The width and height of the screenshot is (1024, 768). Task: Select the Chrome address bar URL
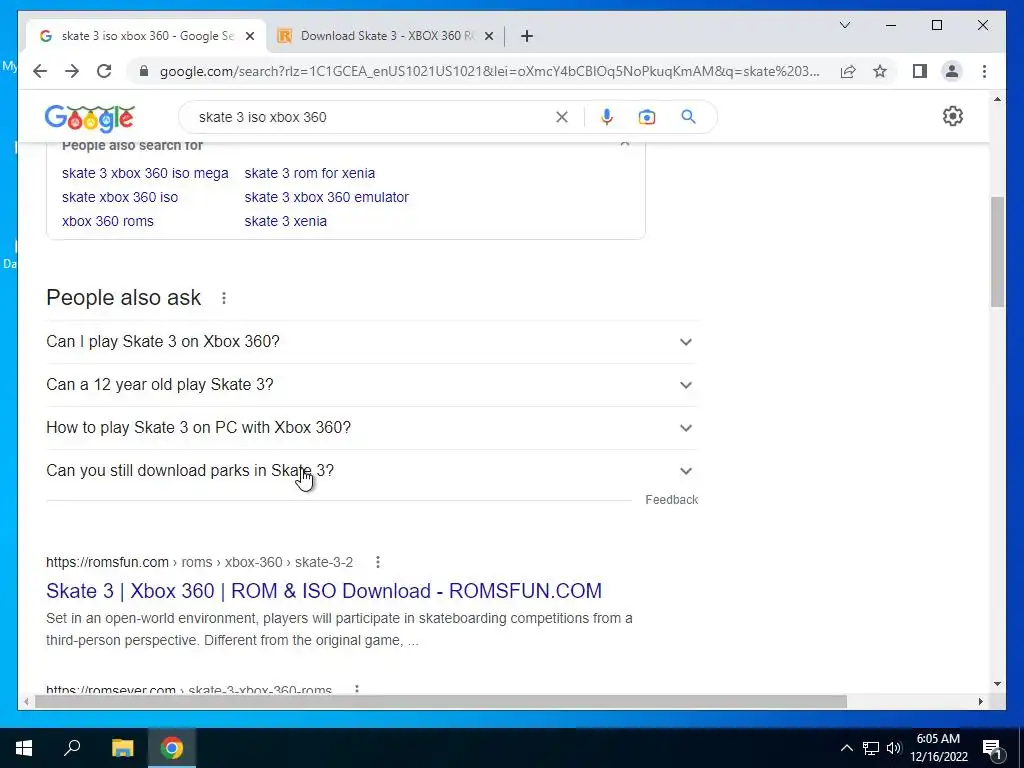(490, 71)
